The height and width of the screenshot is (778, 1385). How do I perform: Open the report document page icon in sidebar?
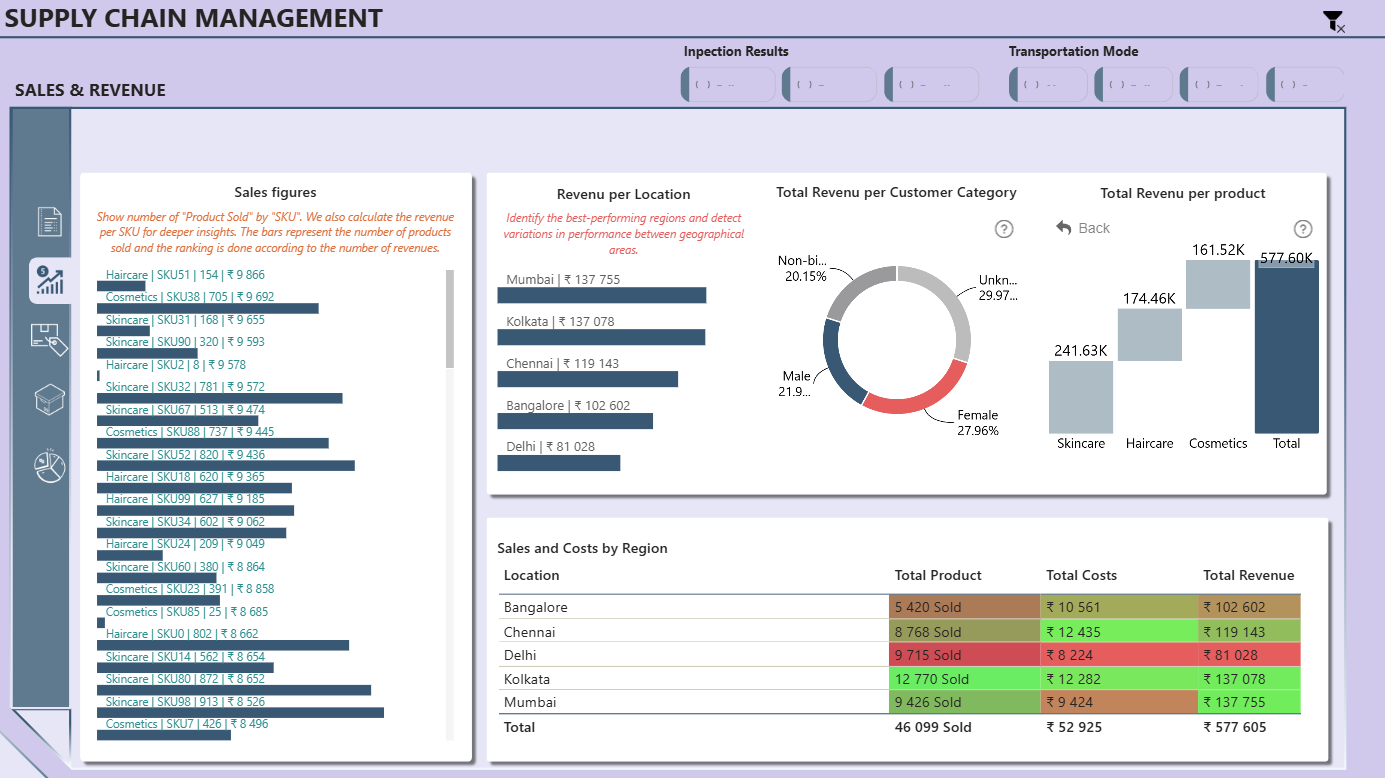[50, 222]
